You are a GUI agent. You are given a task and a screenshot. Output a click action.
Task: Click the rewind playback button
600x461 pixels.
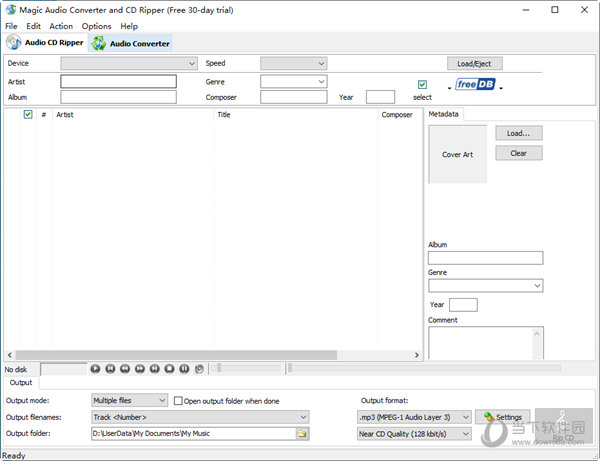pyautogui.click(x=125, y=369)
